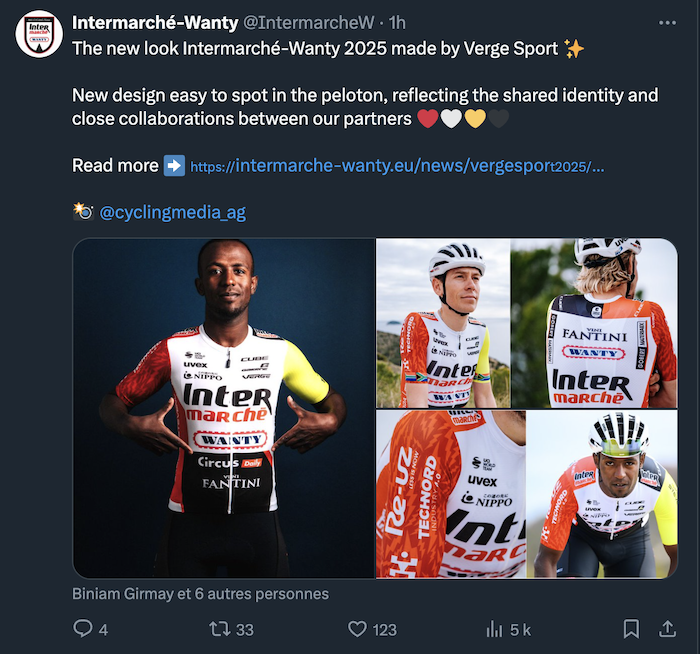Open the three-dot more options menu
The height and width of the screenshot is (654, 700).
667,22
